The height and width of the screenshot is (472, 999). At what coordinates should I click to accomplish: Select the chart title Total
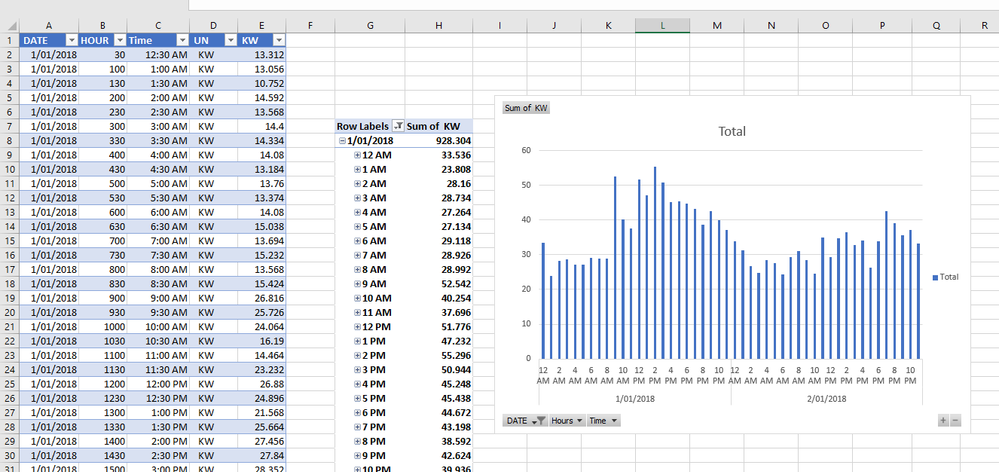pyautogui.click(x=732, y=131)
